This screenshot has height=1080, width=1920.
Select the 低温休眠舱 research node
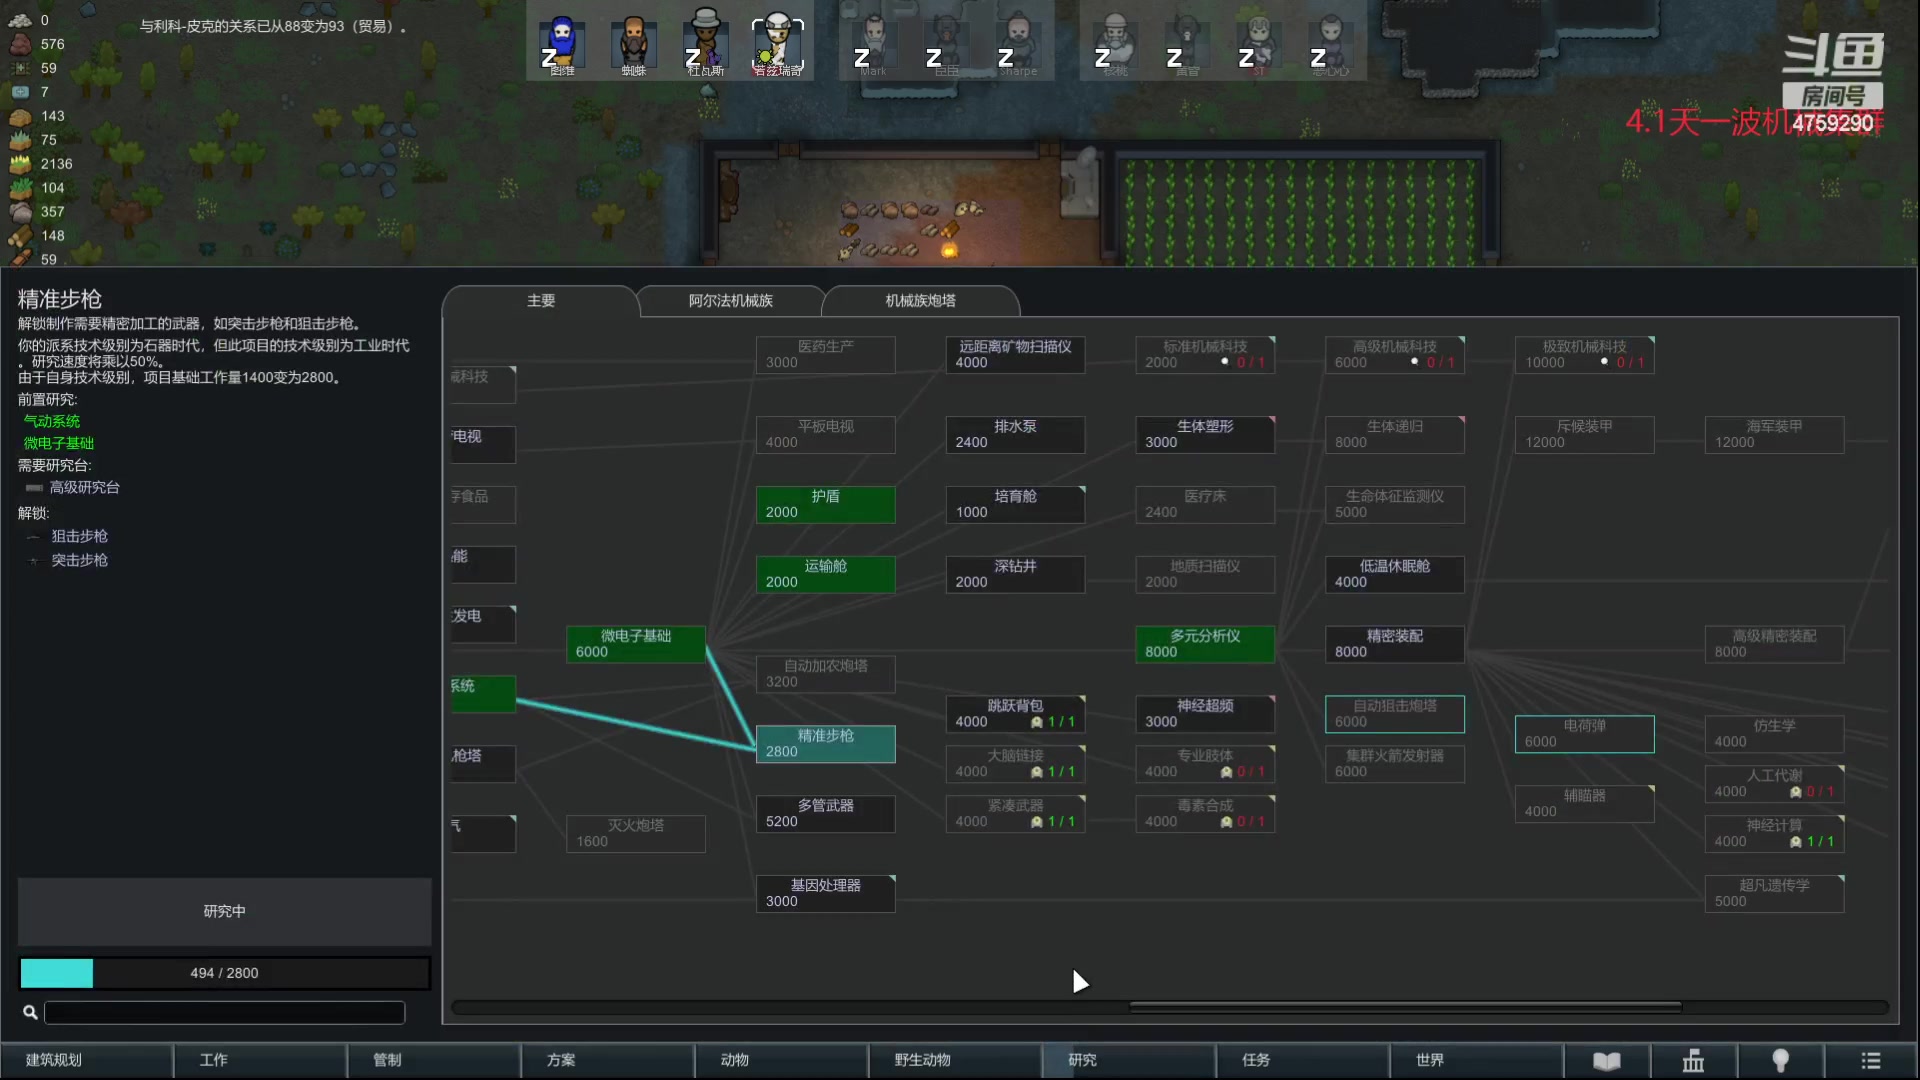(1395, 574)
